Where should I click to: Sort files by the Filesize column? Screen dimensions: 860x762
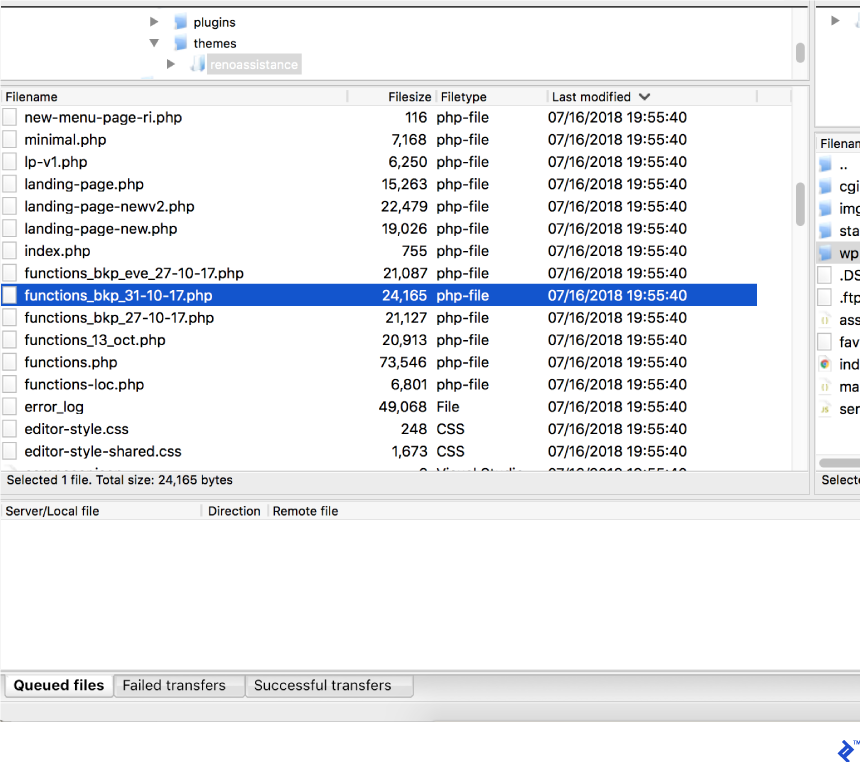click(x=409, y=96)
